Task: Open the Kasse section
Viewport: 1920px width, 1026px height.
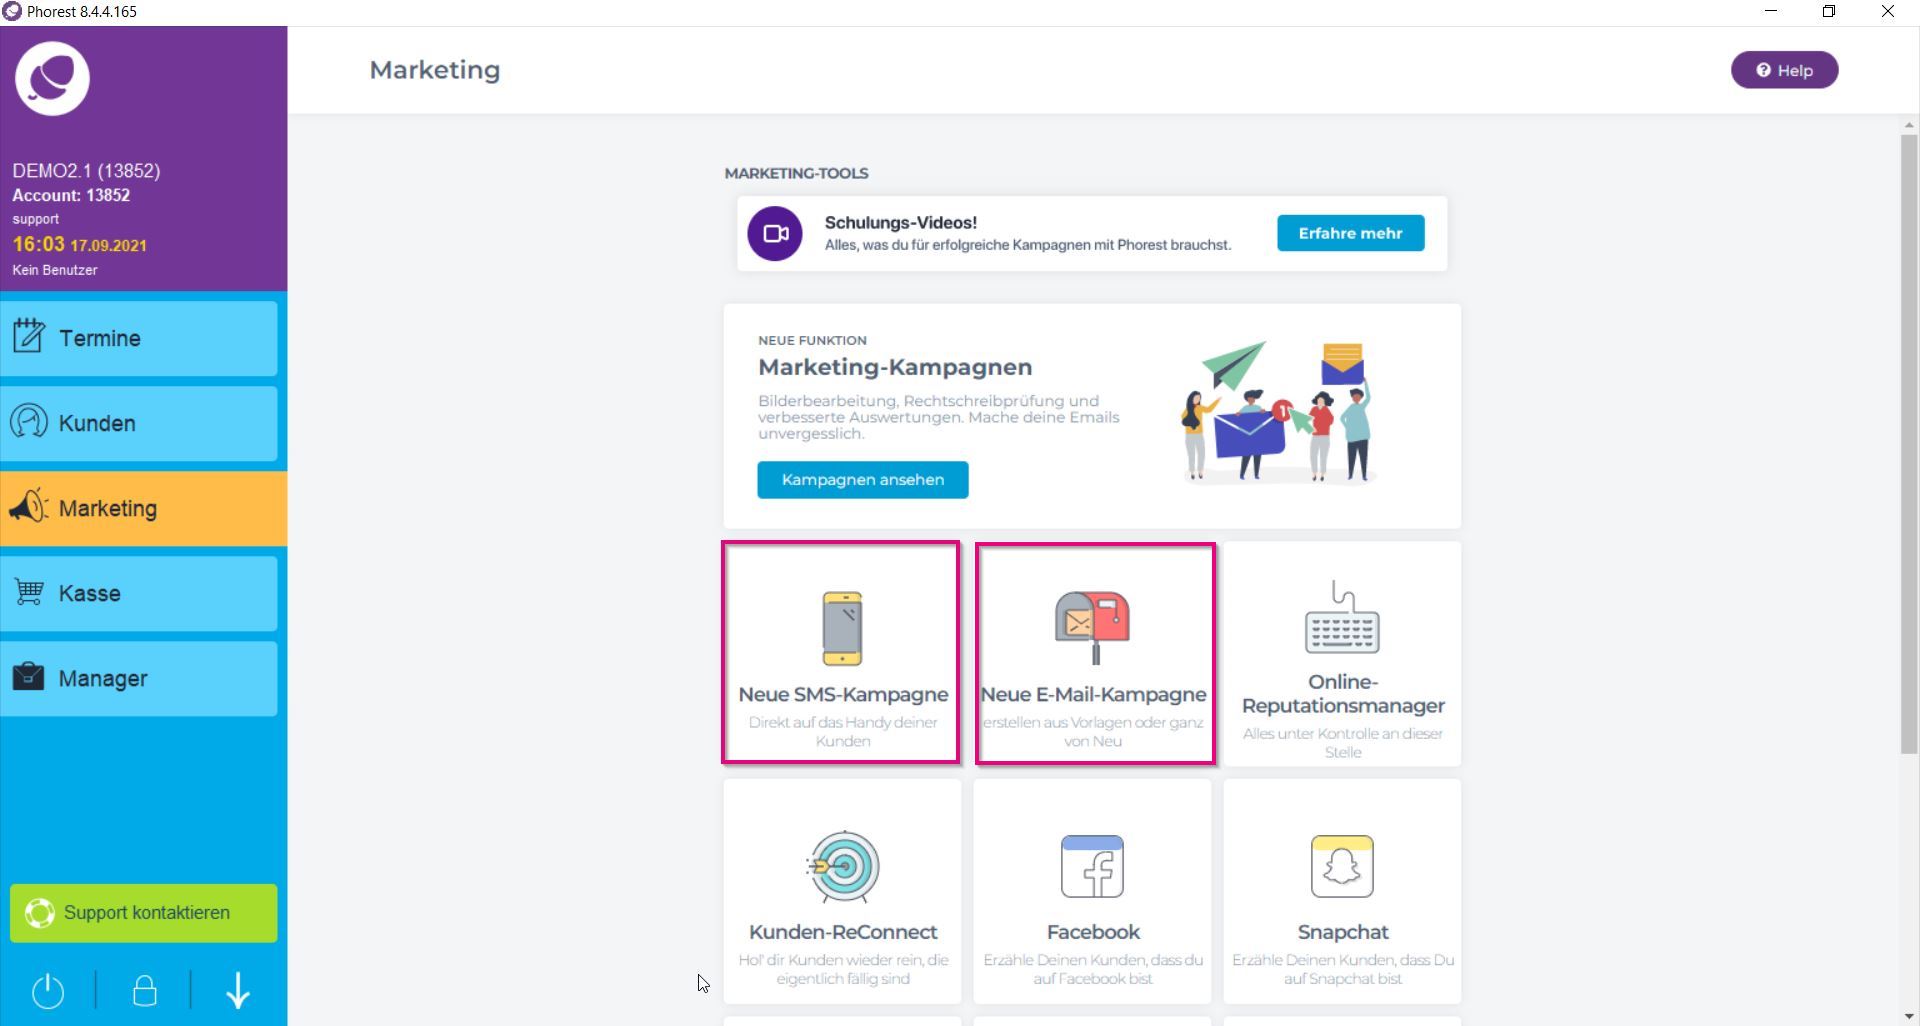Action: click(x=139, y=593)
